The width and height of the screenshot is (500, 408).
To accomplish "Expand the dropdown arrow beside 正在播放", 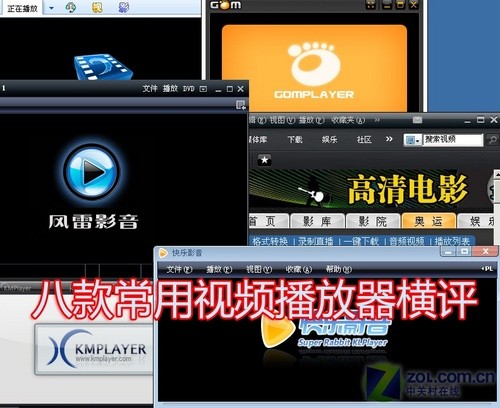I will 51,8.
